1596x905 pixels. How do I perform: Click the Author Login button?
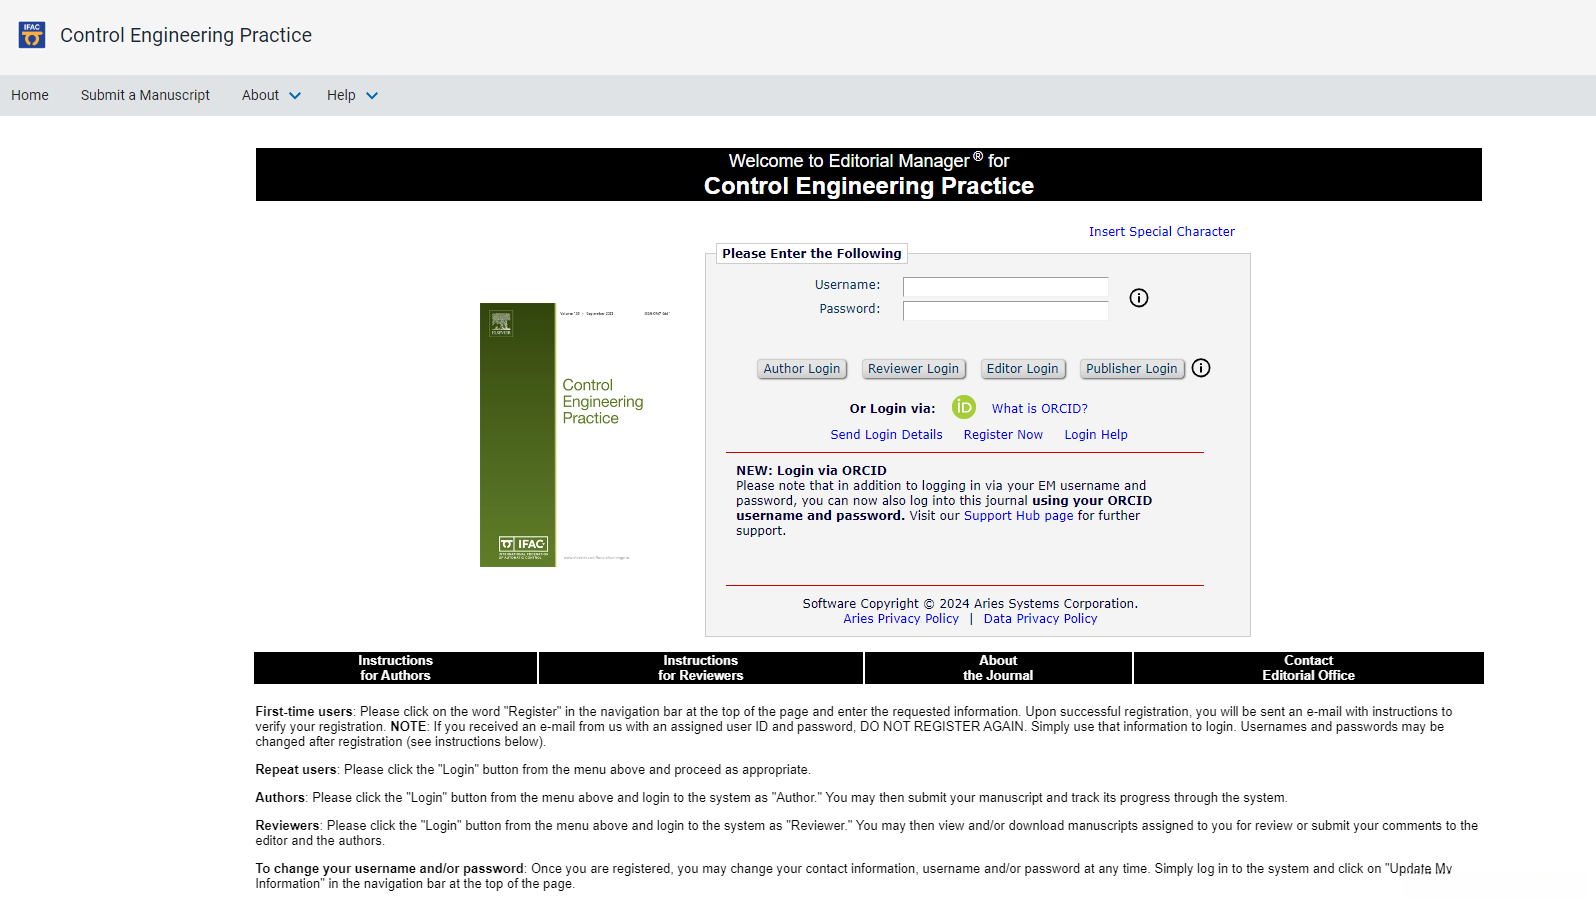click(802, 369)
